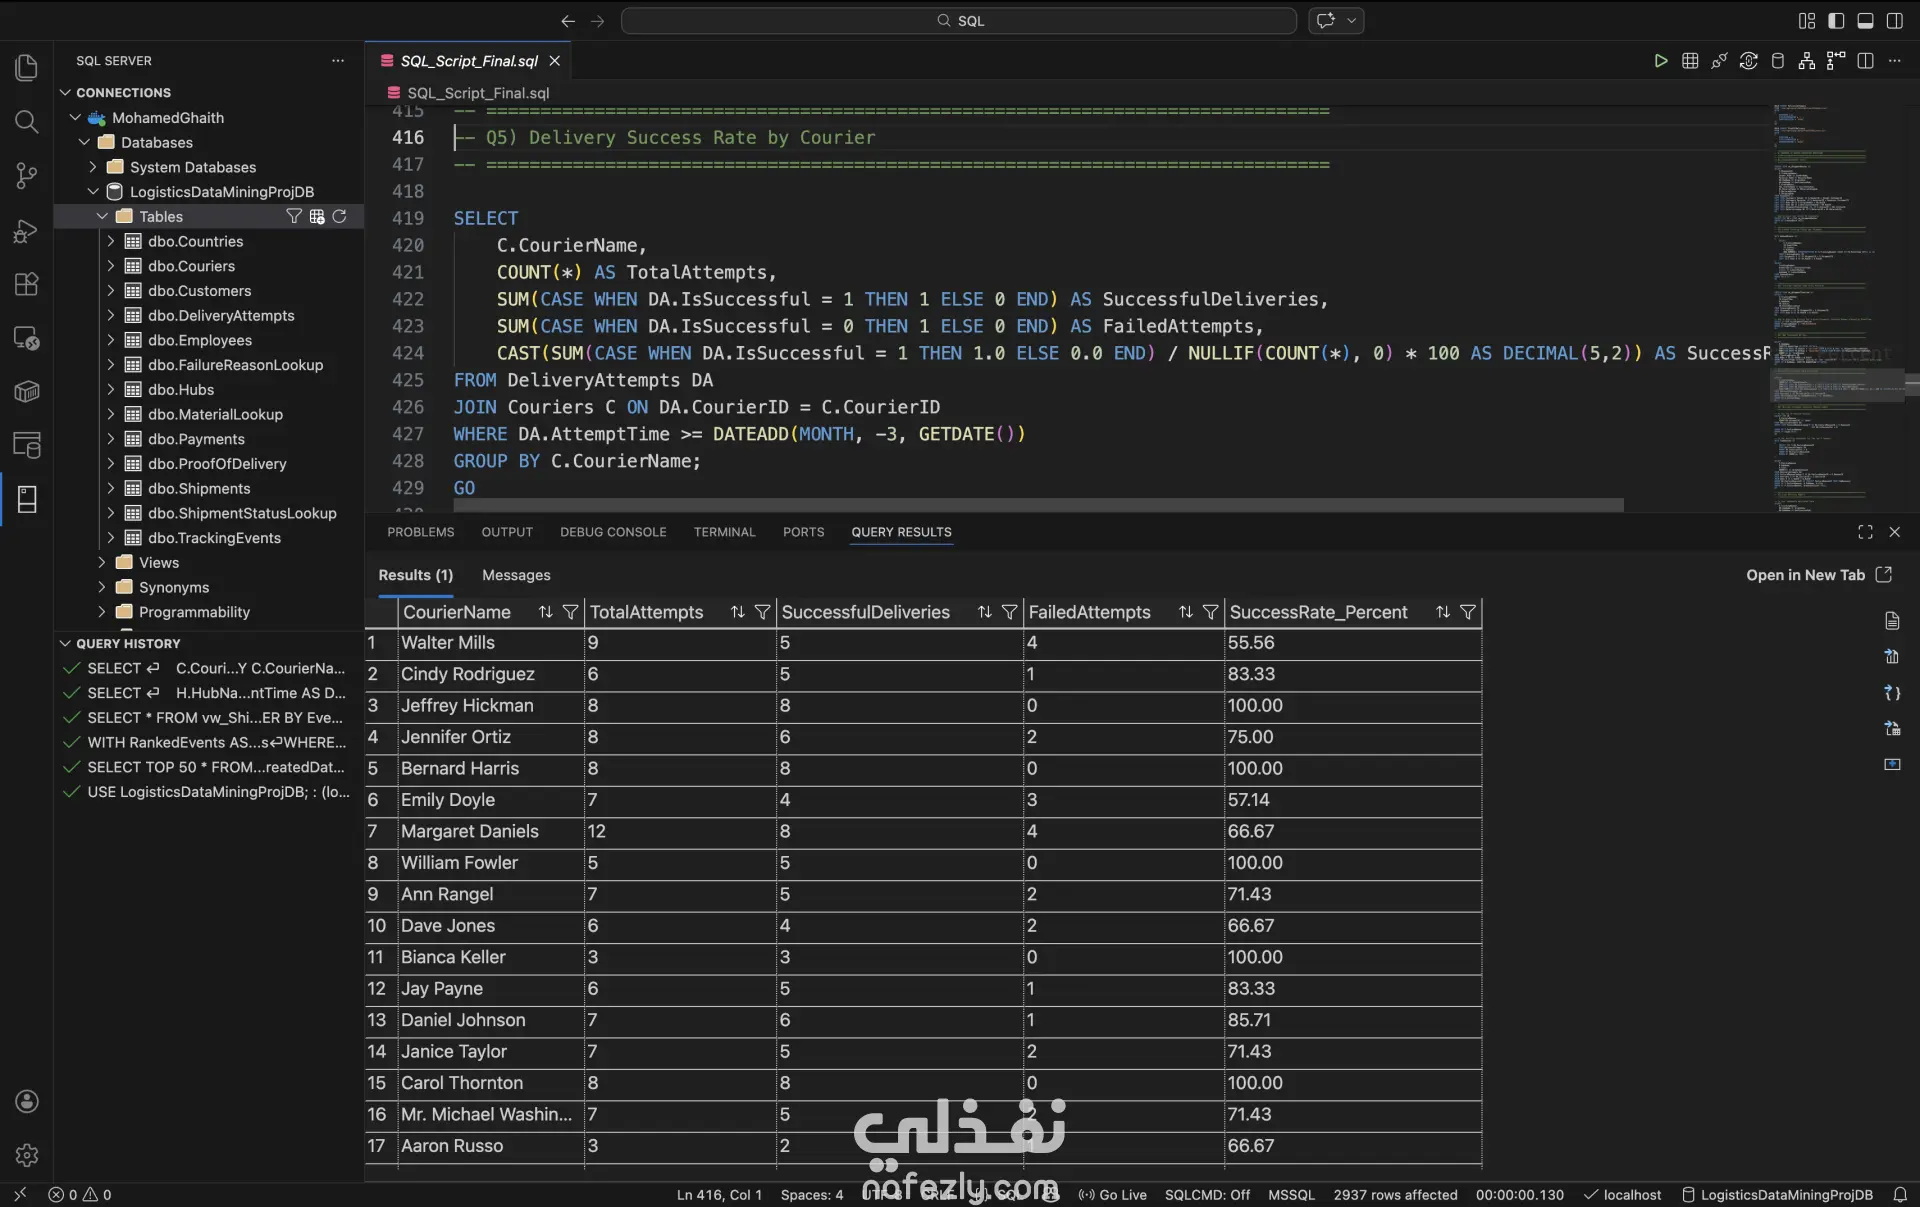Image resolution: width=1920 pixels, height=1207 pixels.
Task: Click the new table icon on Tables row
Action: click(317, 216)
